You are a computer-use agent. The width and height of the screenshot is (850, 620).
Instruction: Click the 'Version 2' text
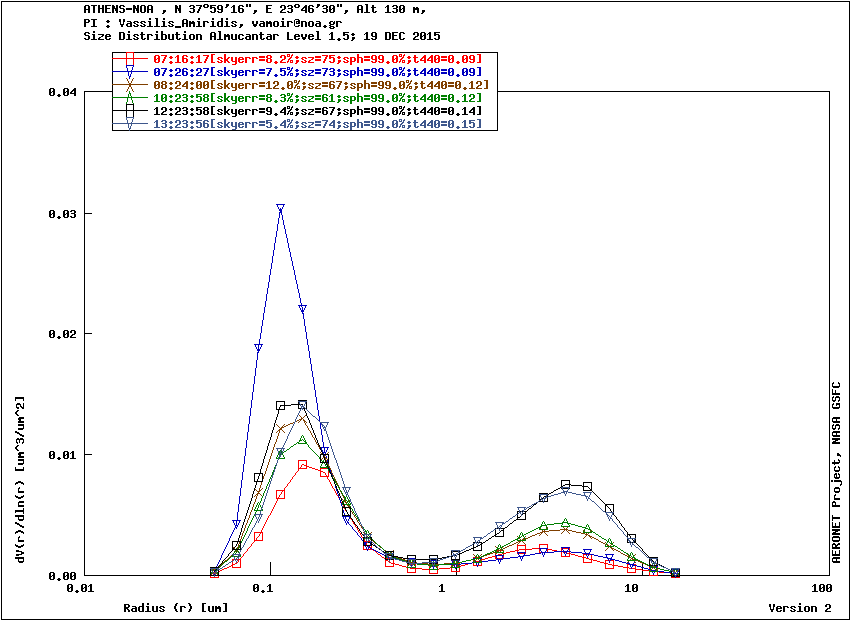(x=800, y=608)
